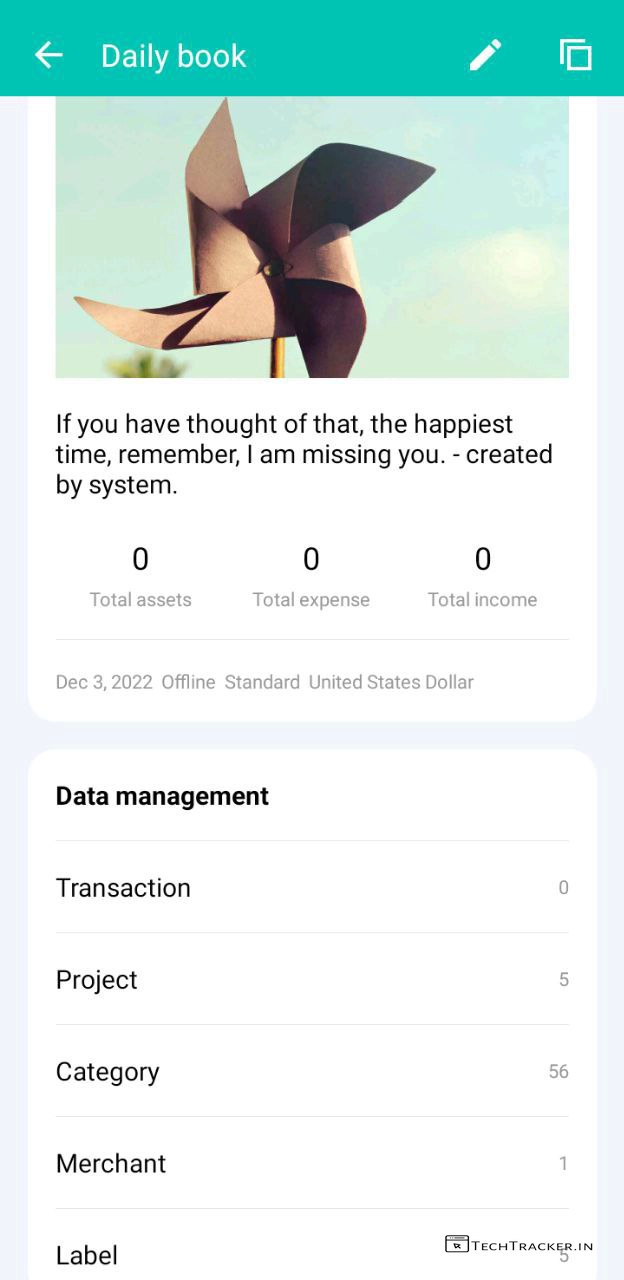
Task: Open the Merchant data row
Action: click(312, 1163)
